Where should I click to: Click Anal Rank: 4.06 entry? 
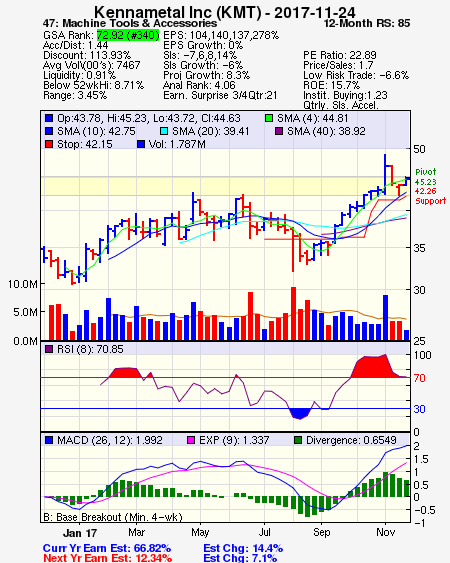pyautogui.click(x=199, y=85)
